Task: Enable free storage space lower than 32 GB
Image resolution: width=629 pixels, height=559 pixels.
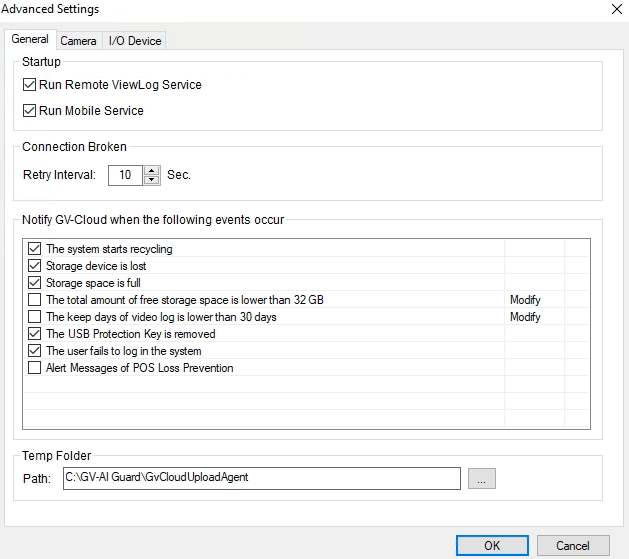Action: tap(36, 300)
